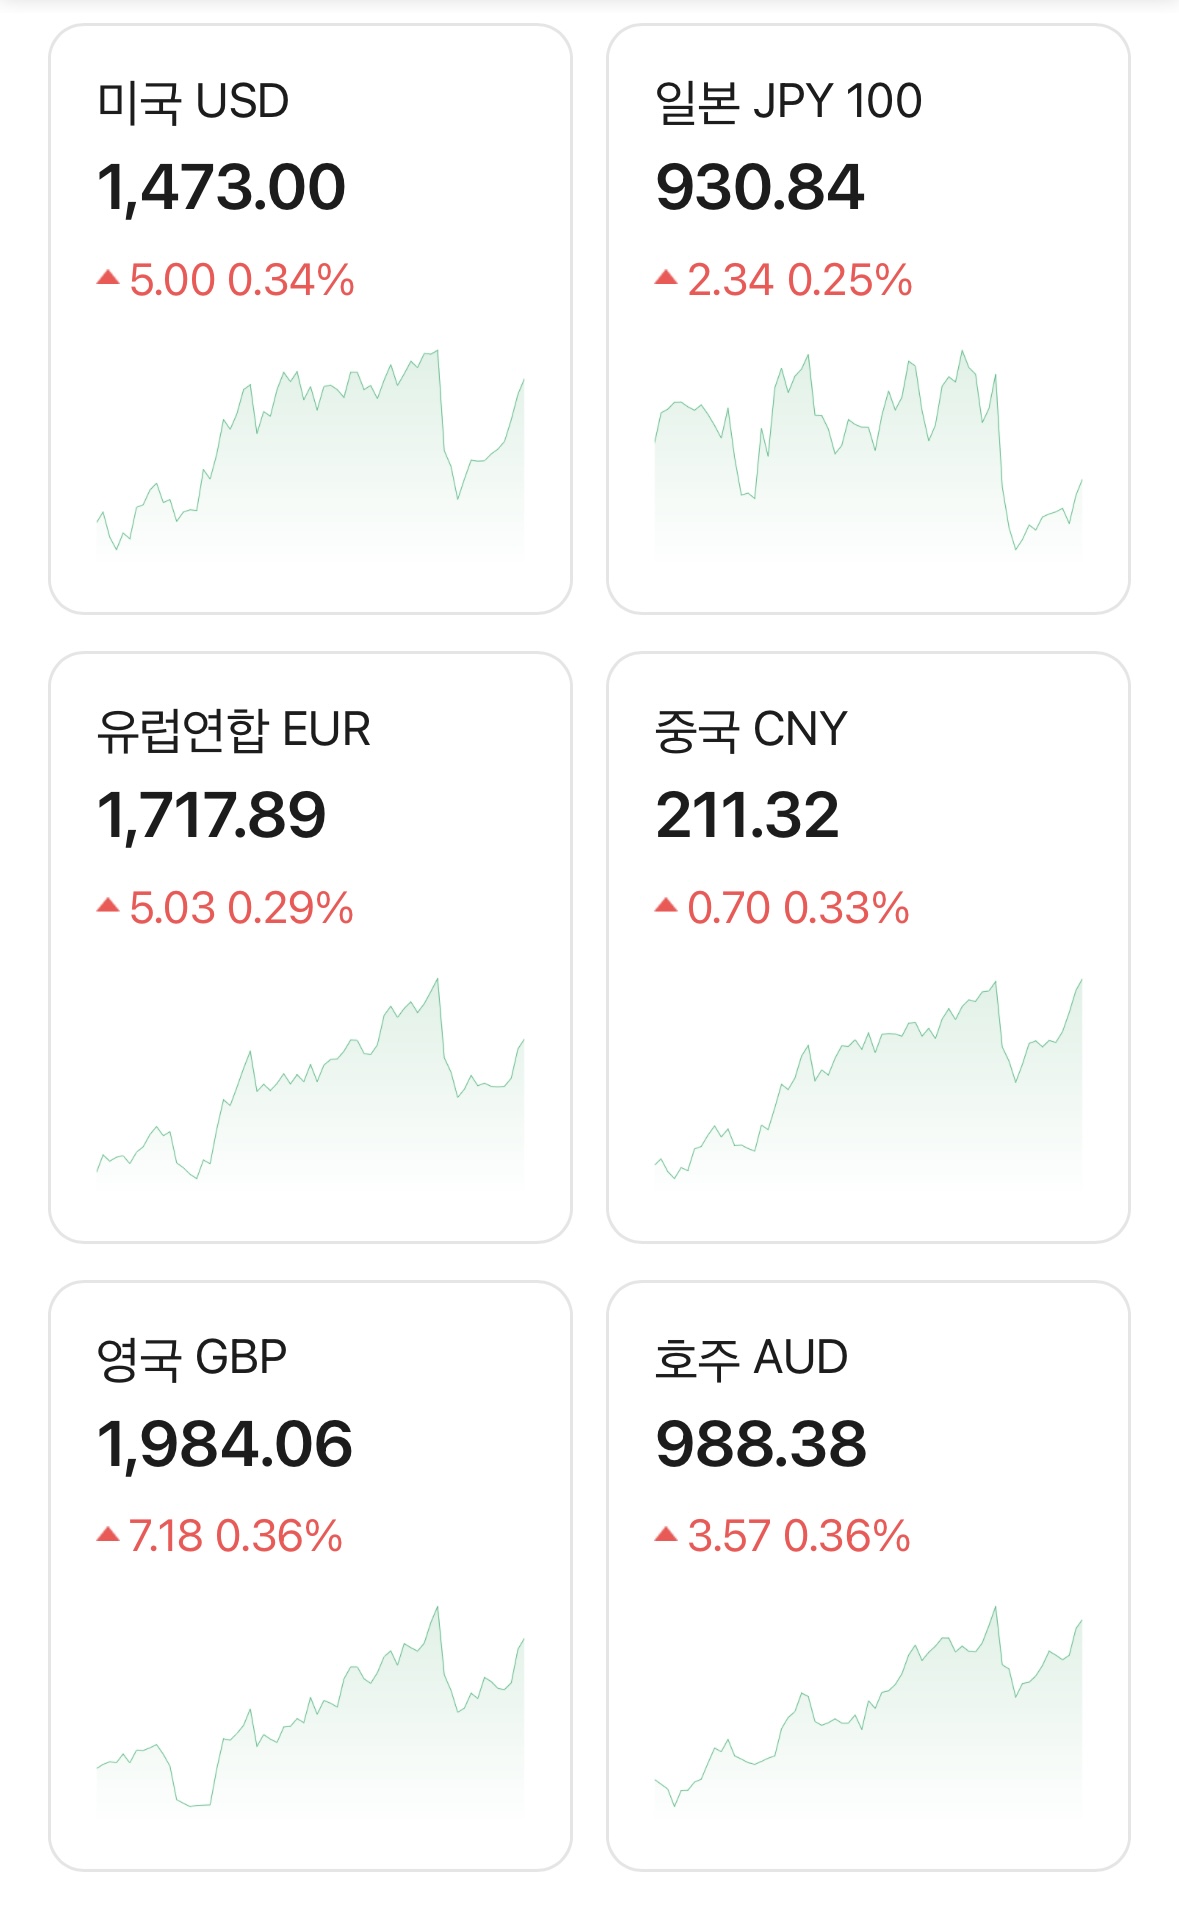The width and height of the screenshot is (1179, 1905).
Task: Click the CNY red up-arrow change icon
Action: tap(666, 906)
